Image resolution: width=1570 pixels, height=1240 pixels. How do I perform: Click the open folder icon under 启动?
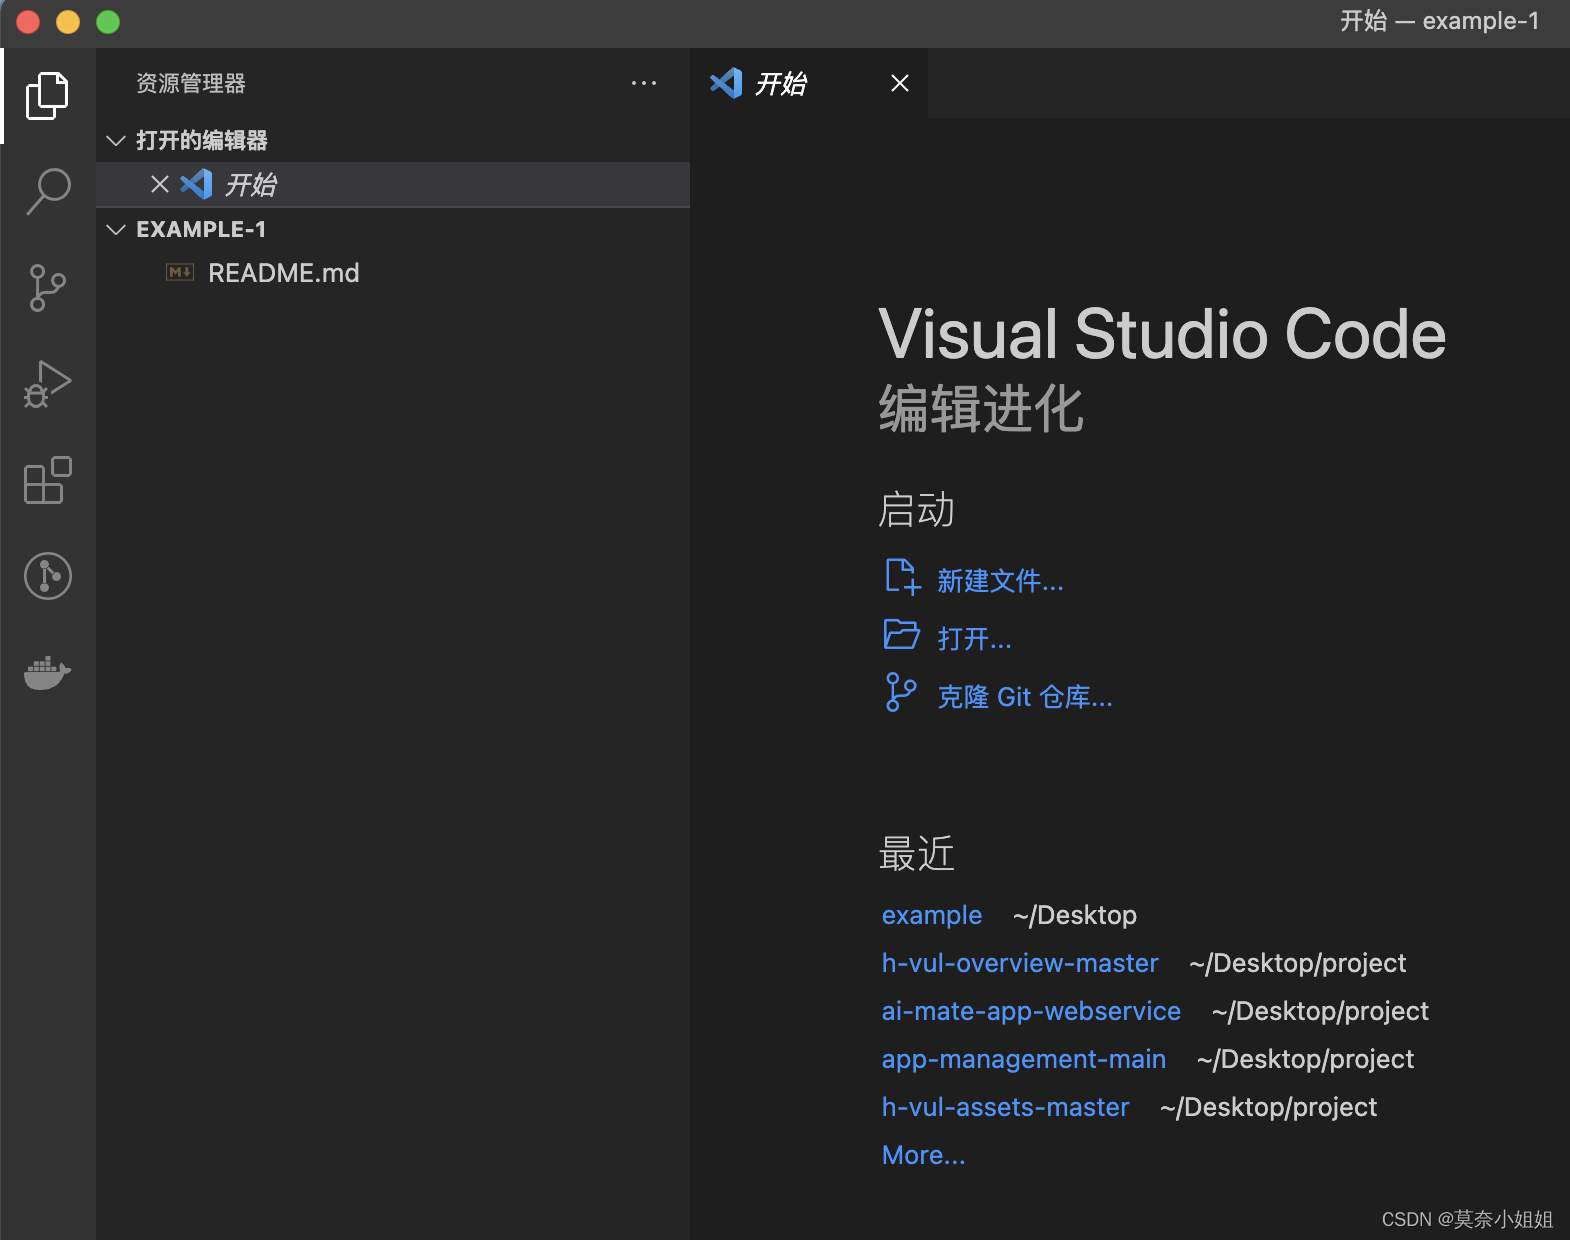pos(902,635)
